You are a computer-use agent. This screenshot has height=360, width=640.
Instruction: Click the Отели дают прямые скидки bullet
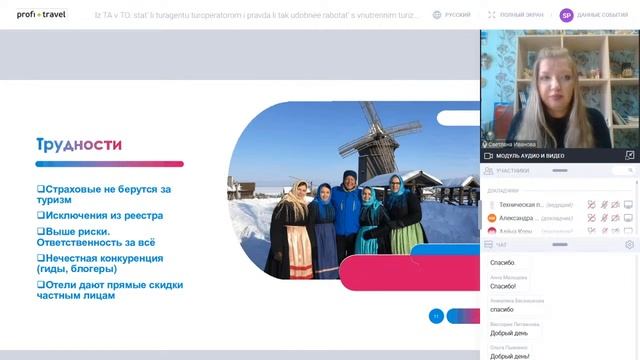click(110, 290)
